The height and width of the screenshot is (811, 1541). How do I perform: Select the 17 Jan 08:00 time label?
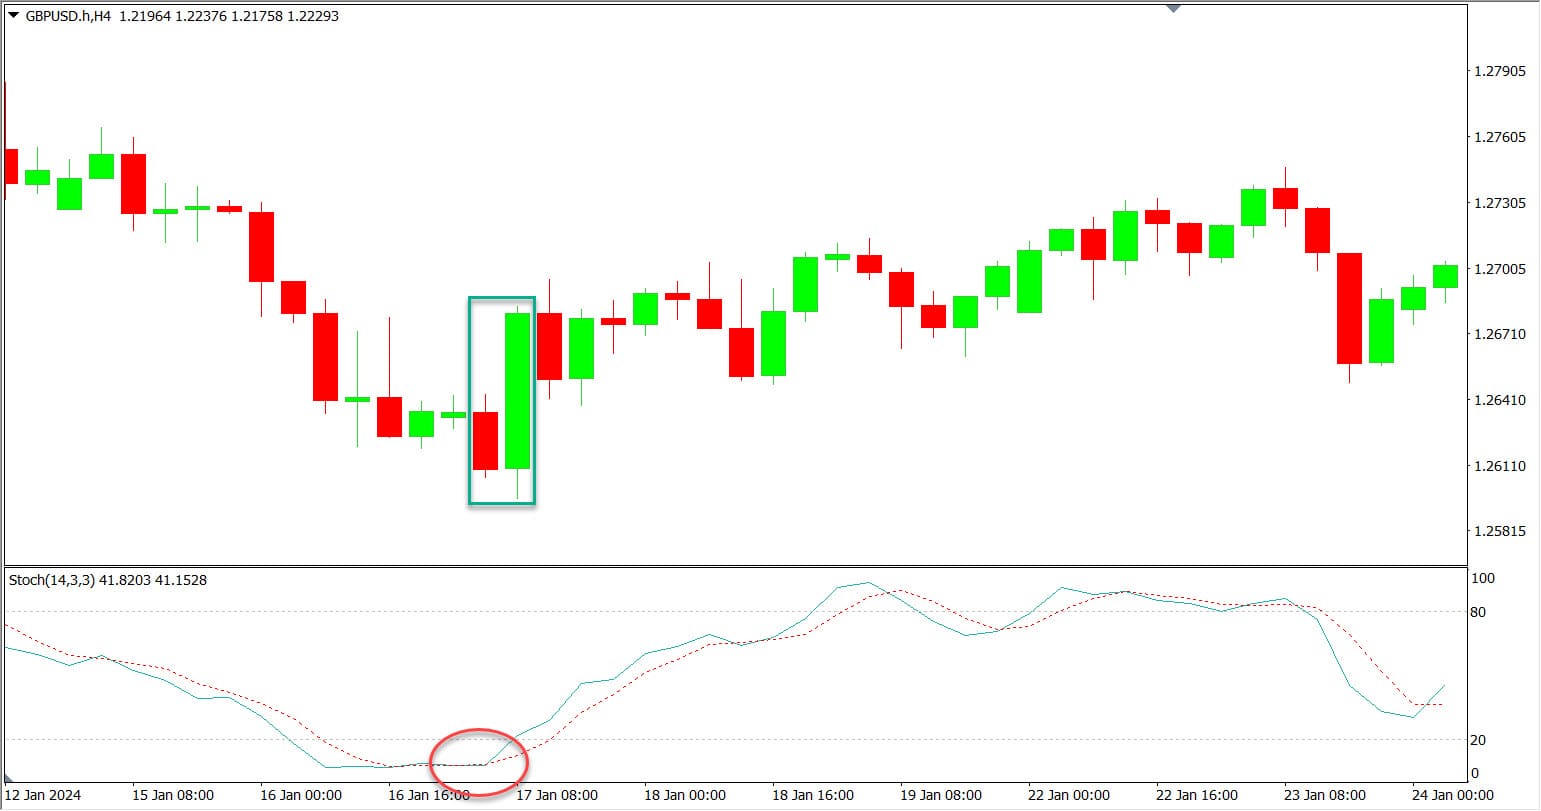click(557, 796)
